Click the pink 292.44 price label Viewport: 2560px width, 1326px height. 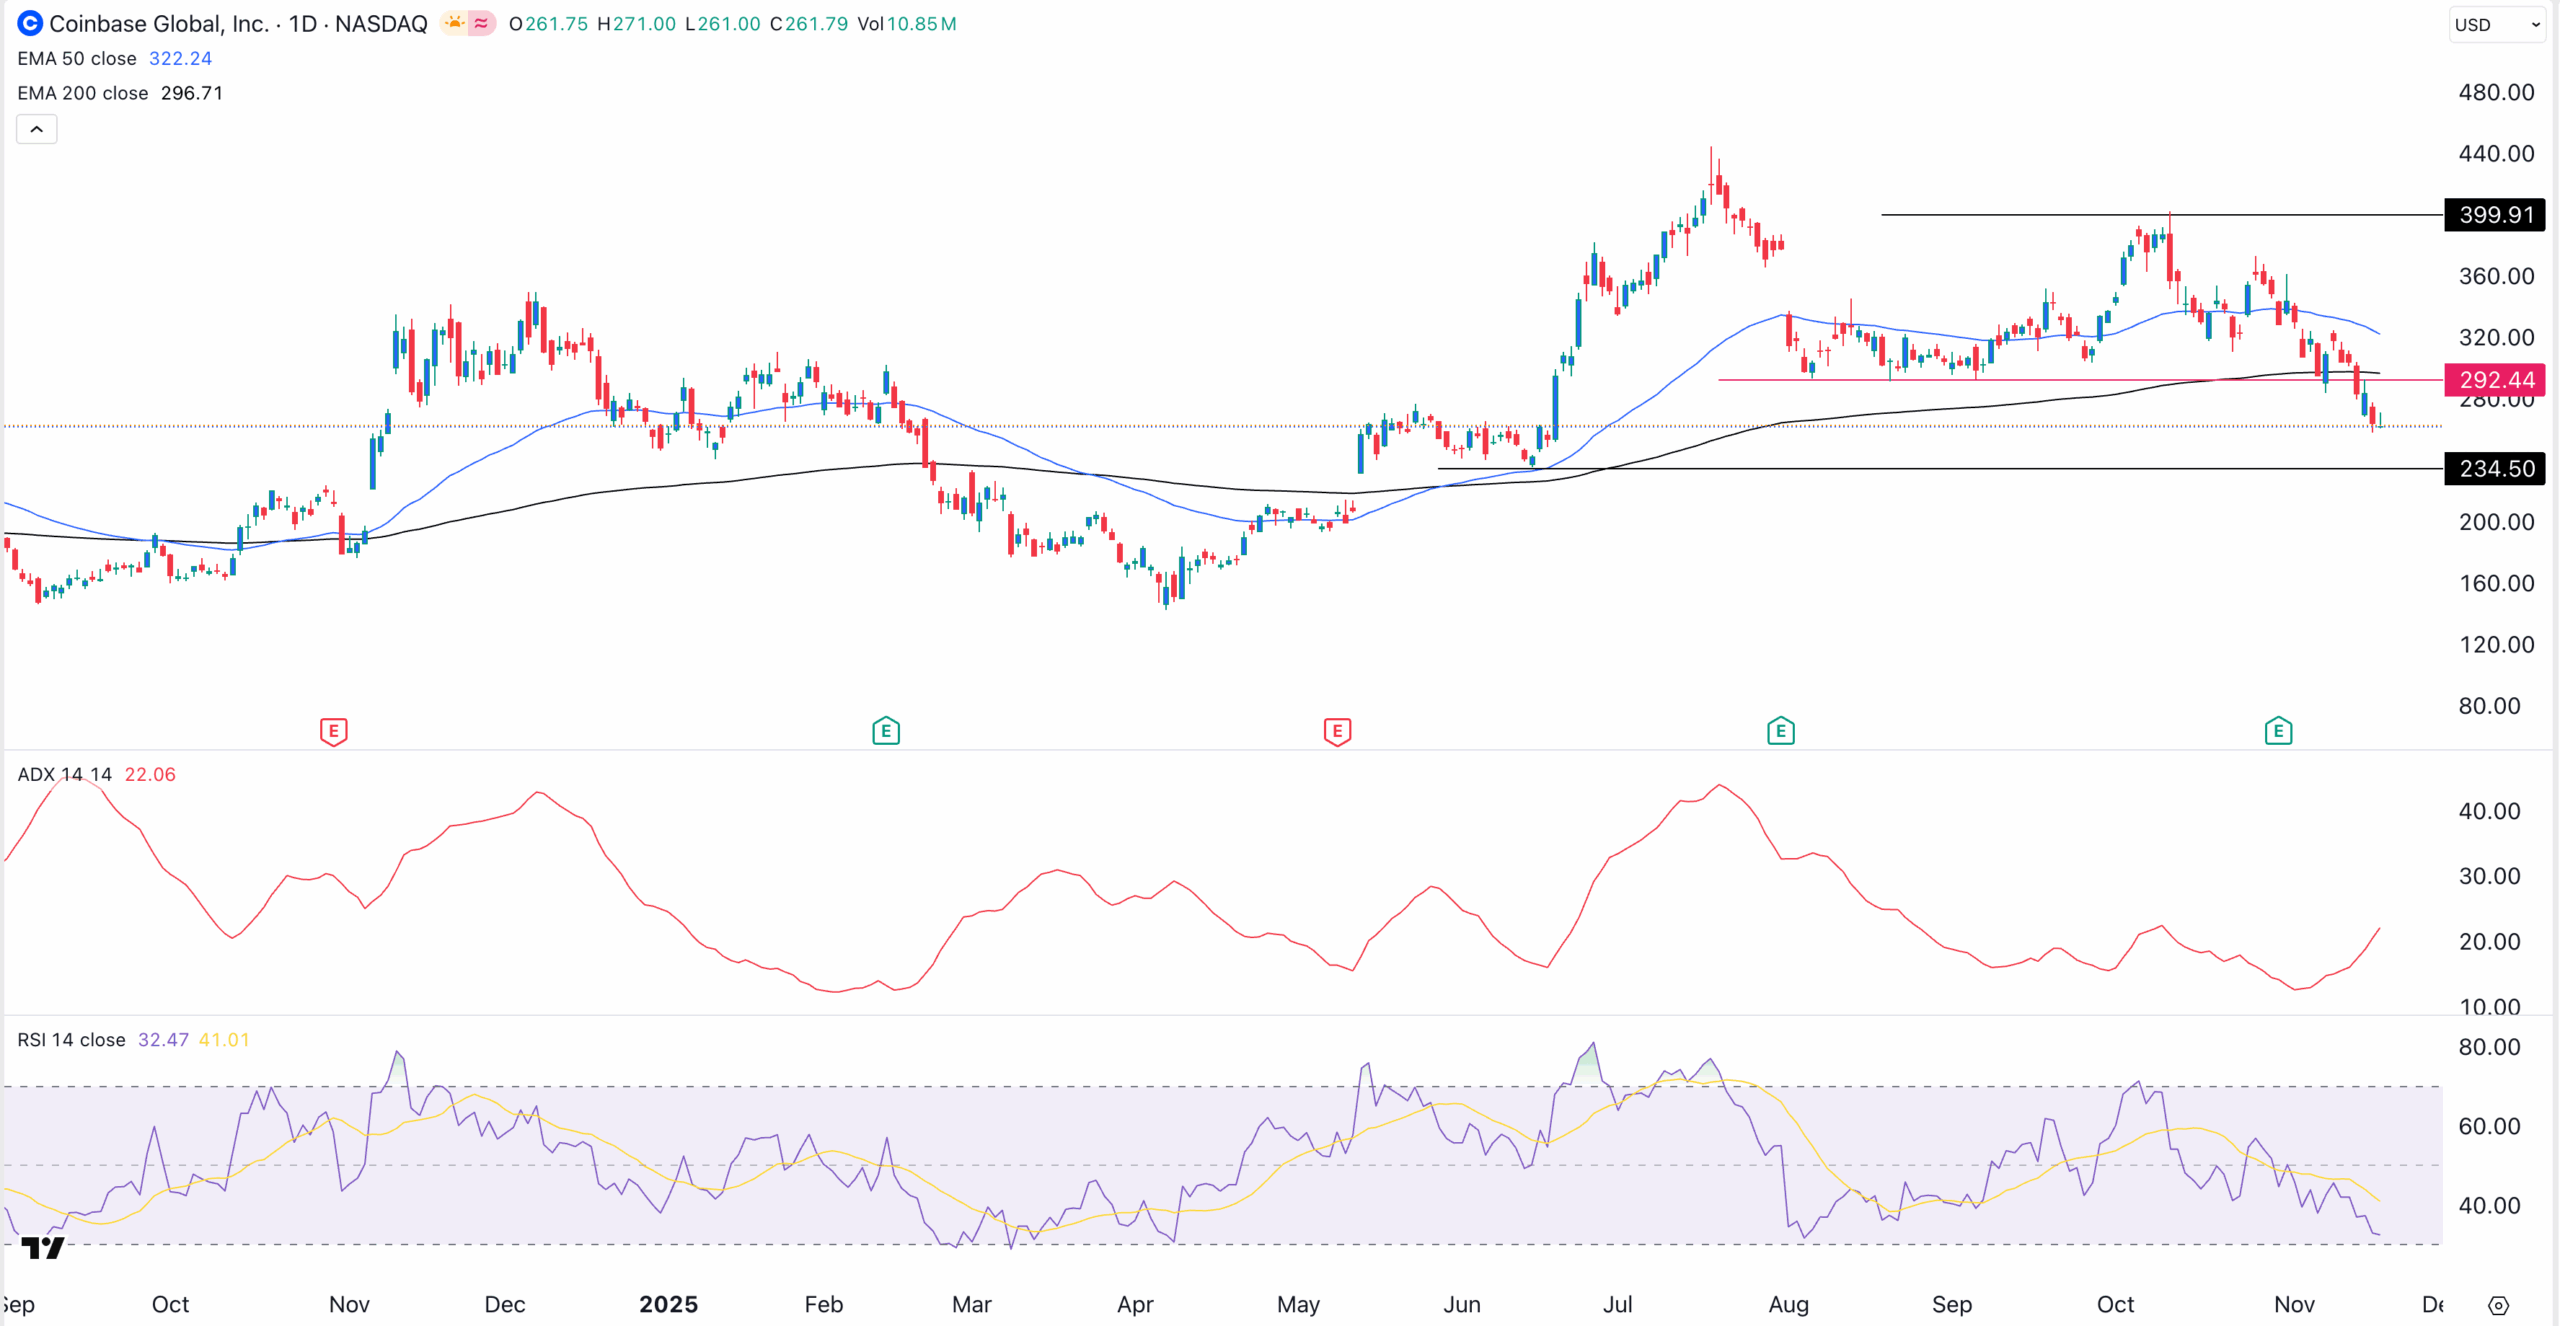(x=2495, y=380)
